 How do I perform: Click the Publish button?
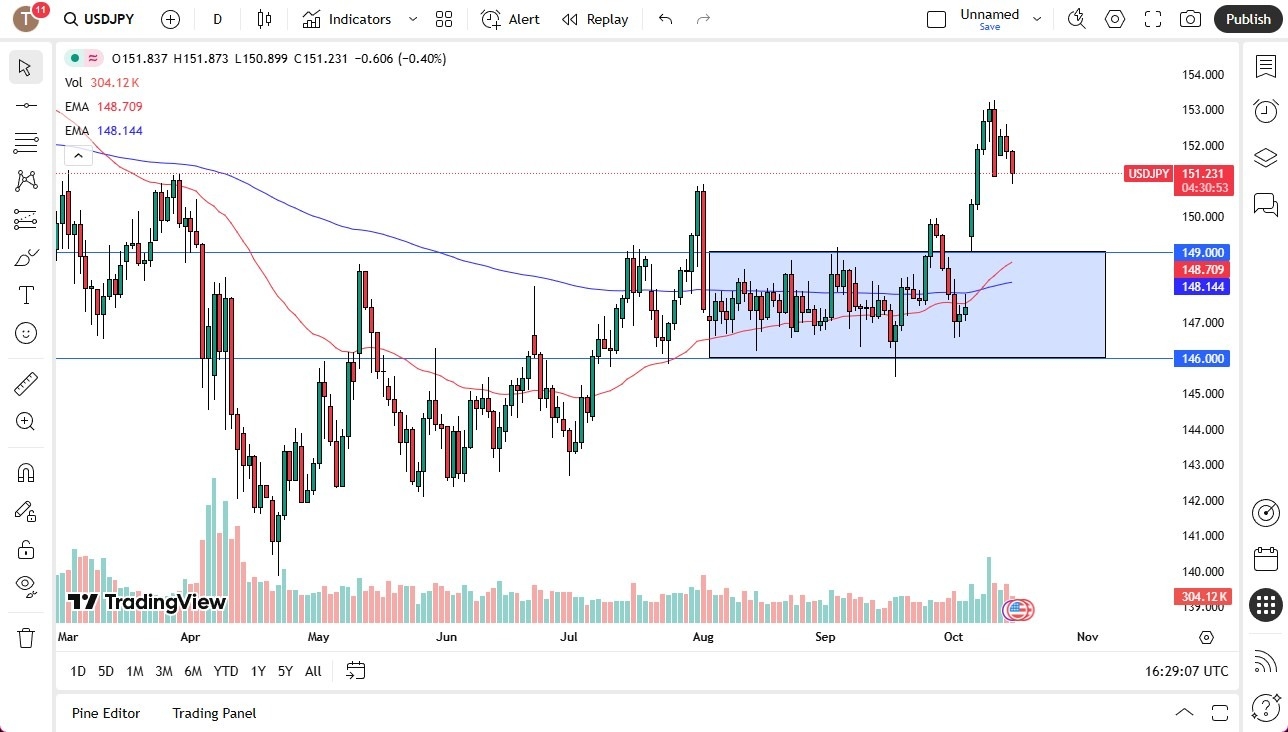click(1247, 19)
